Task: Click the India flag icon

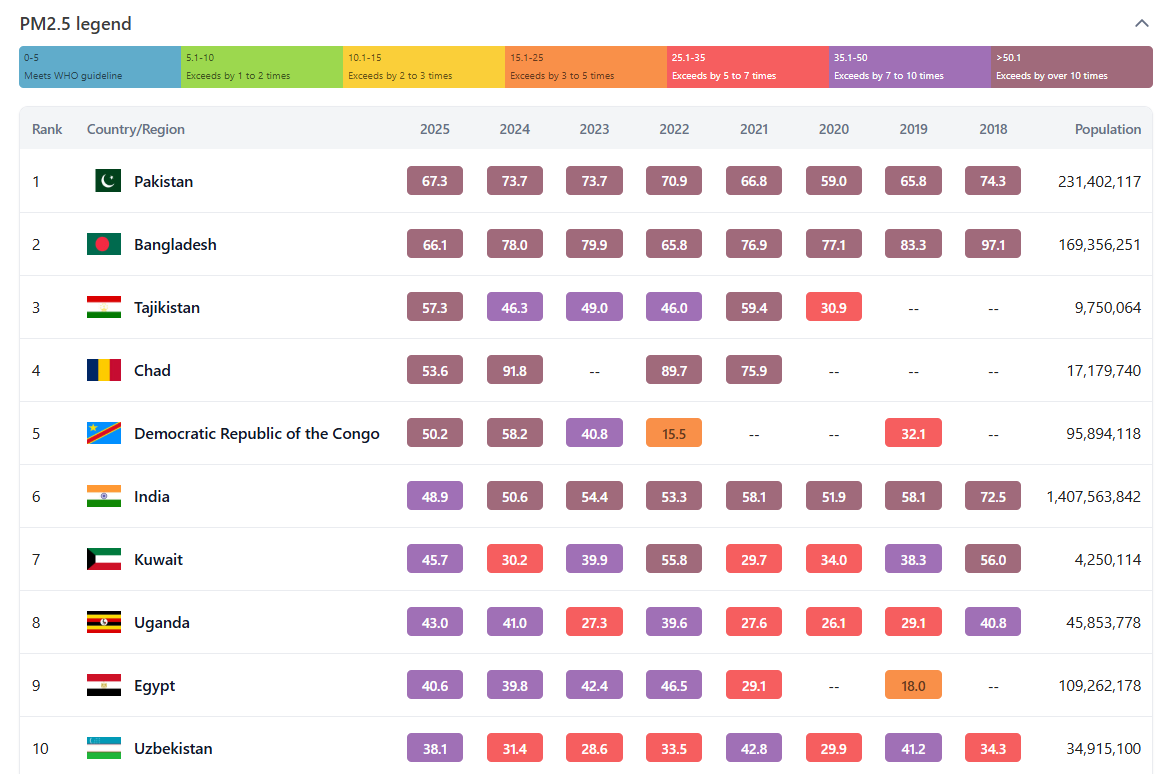Action: click(104, 496)
